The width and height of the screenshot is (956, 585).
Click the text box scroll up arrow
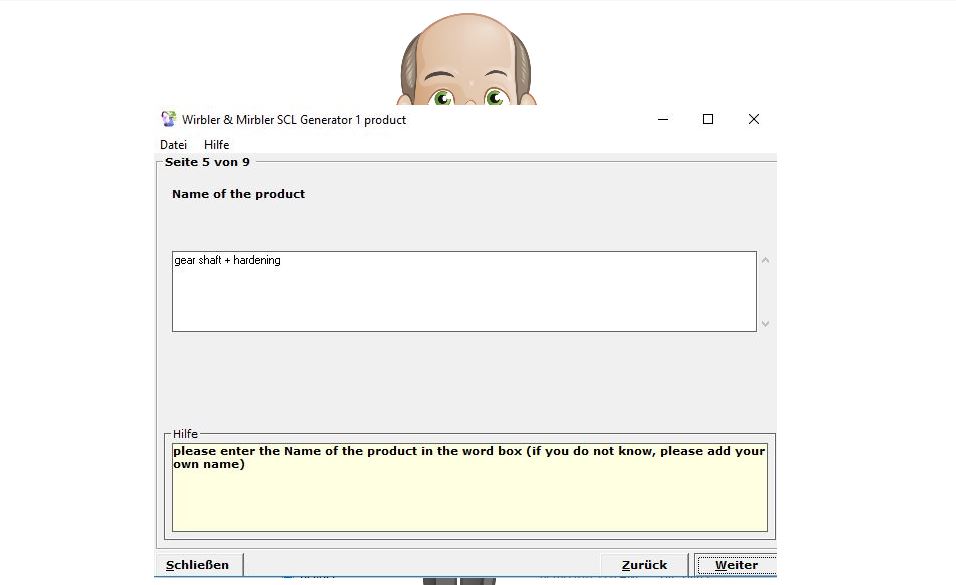point(766,260)
